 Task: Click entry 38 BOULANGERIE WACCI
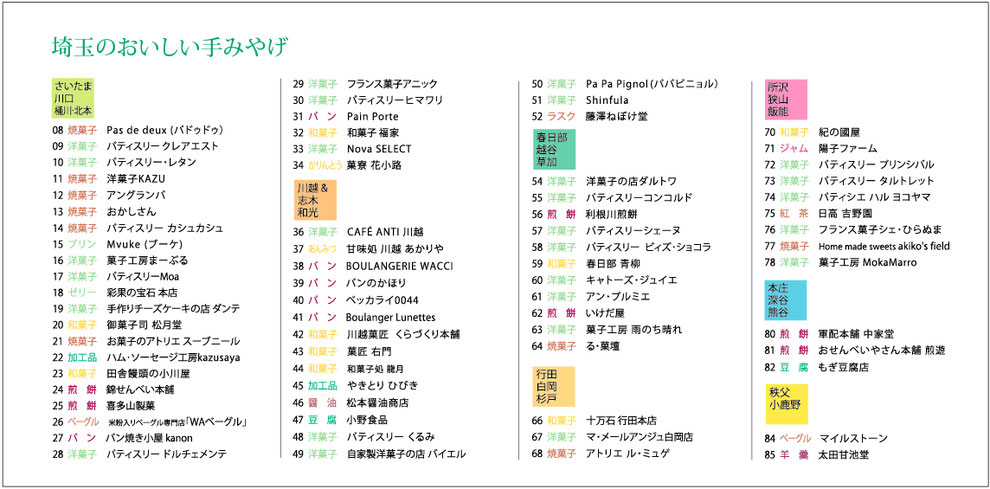point(373,266)
